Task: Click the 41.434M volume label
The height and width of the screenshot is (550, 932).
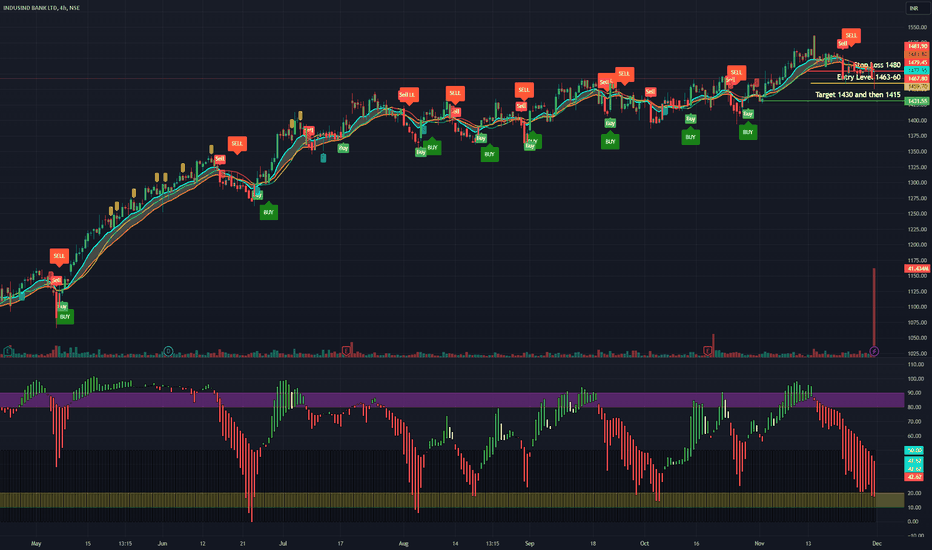Action: point(916,269)
